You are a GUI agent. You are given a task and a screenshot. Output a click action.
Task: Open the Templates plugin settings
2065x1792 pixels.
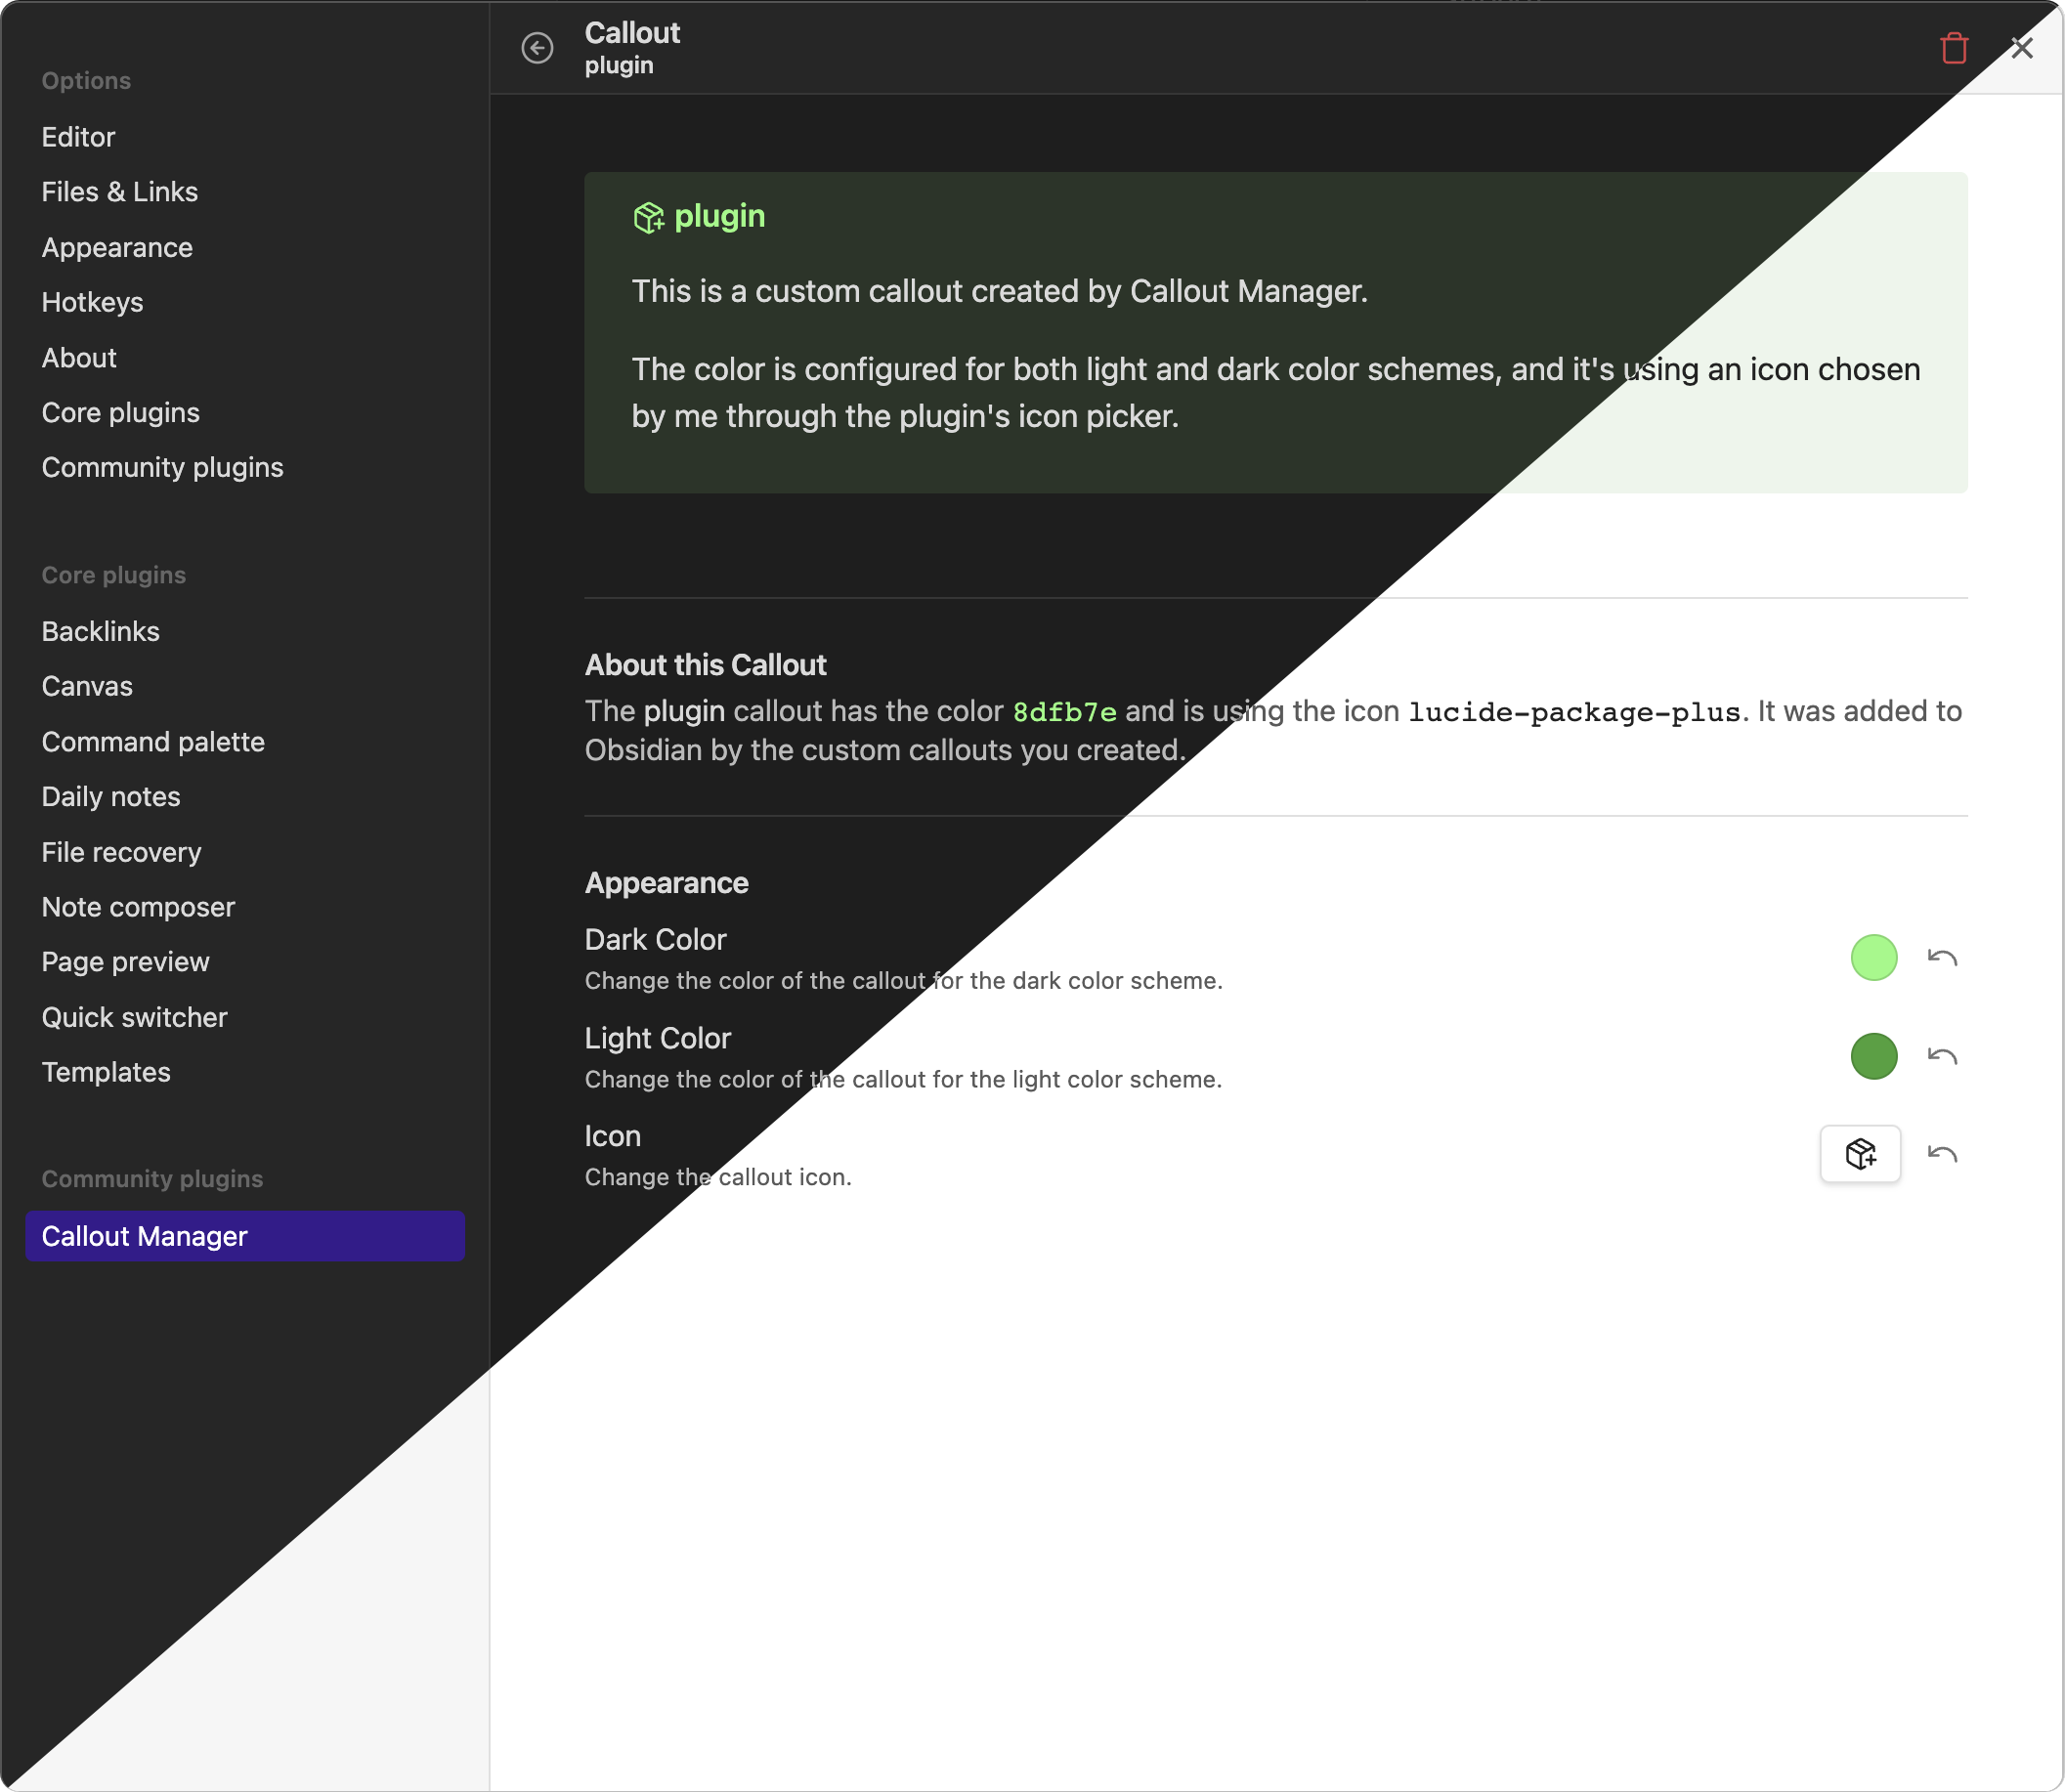(106, 1072)
